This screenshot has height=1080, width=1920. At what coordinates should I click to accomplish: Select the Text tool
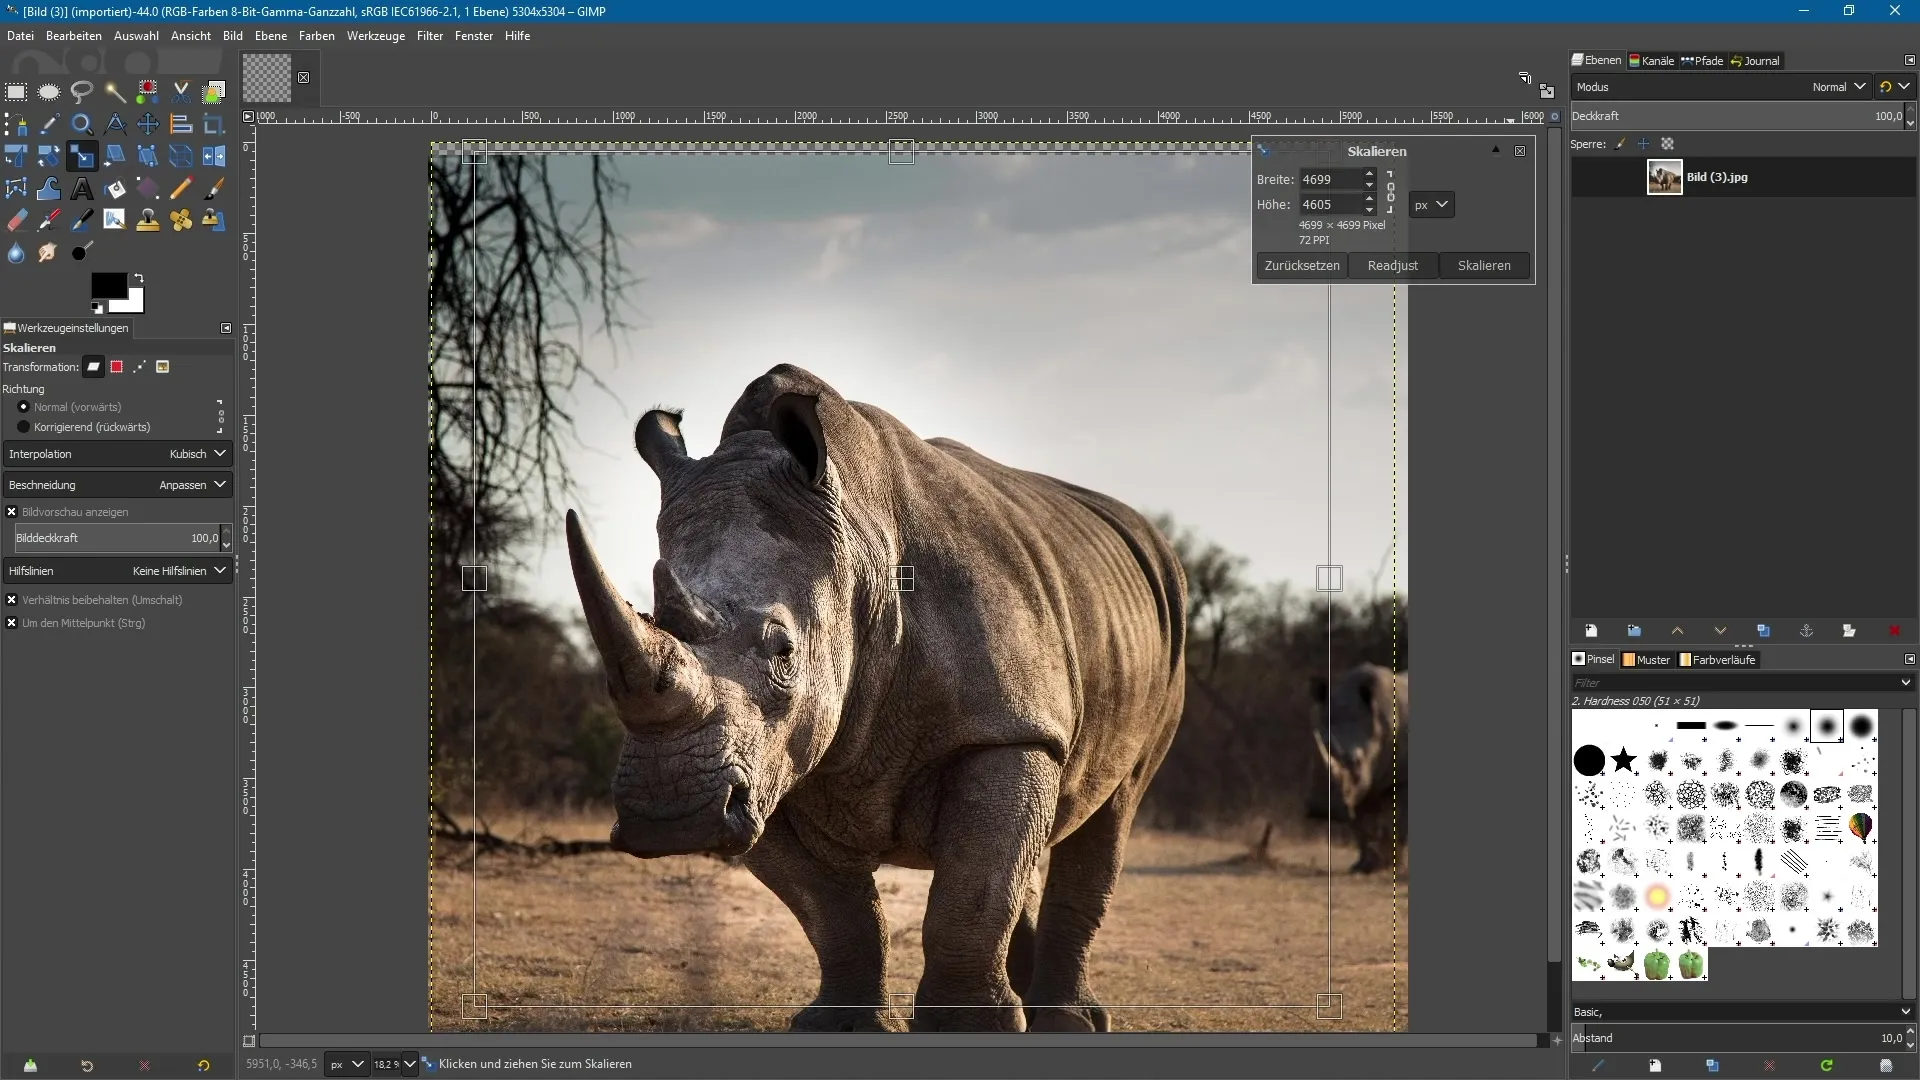tap(82, 189)
